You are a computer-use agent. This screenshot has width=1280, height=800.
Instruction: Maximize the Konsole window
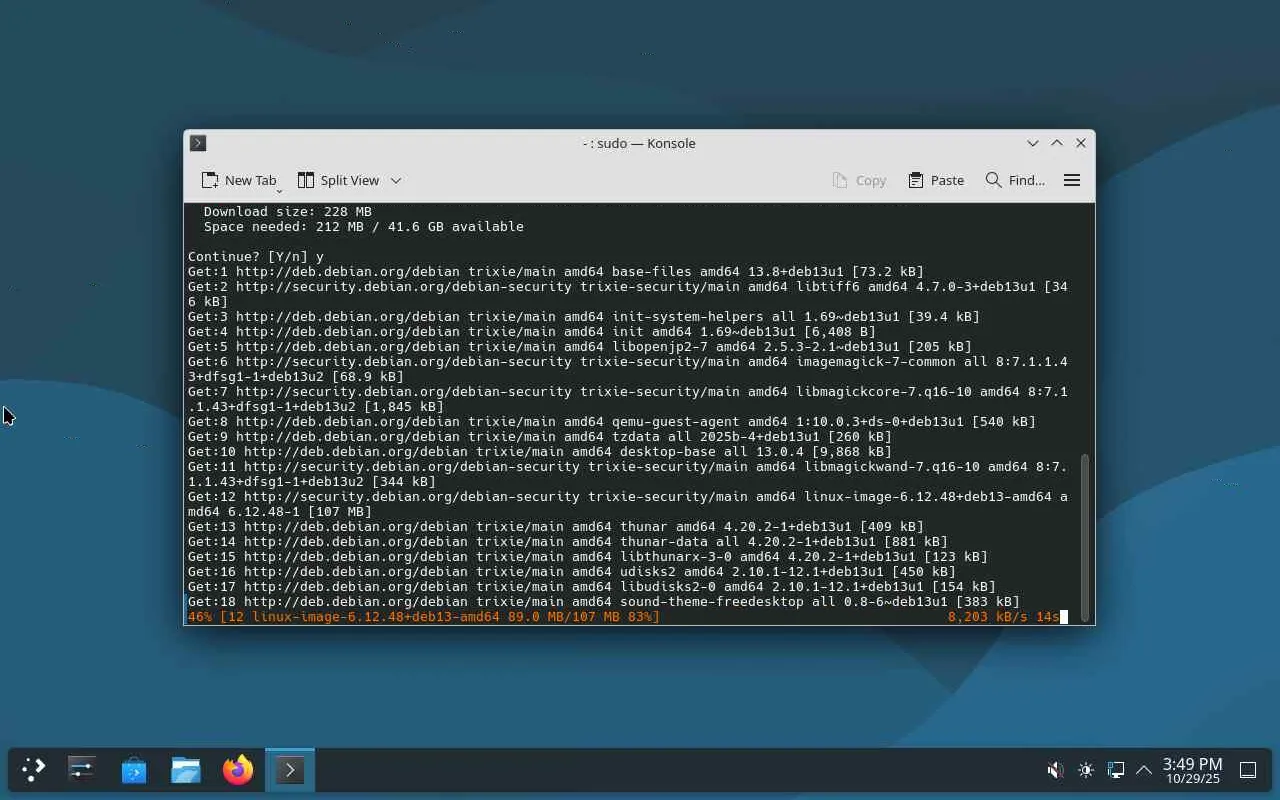[1057, 143]
